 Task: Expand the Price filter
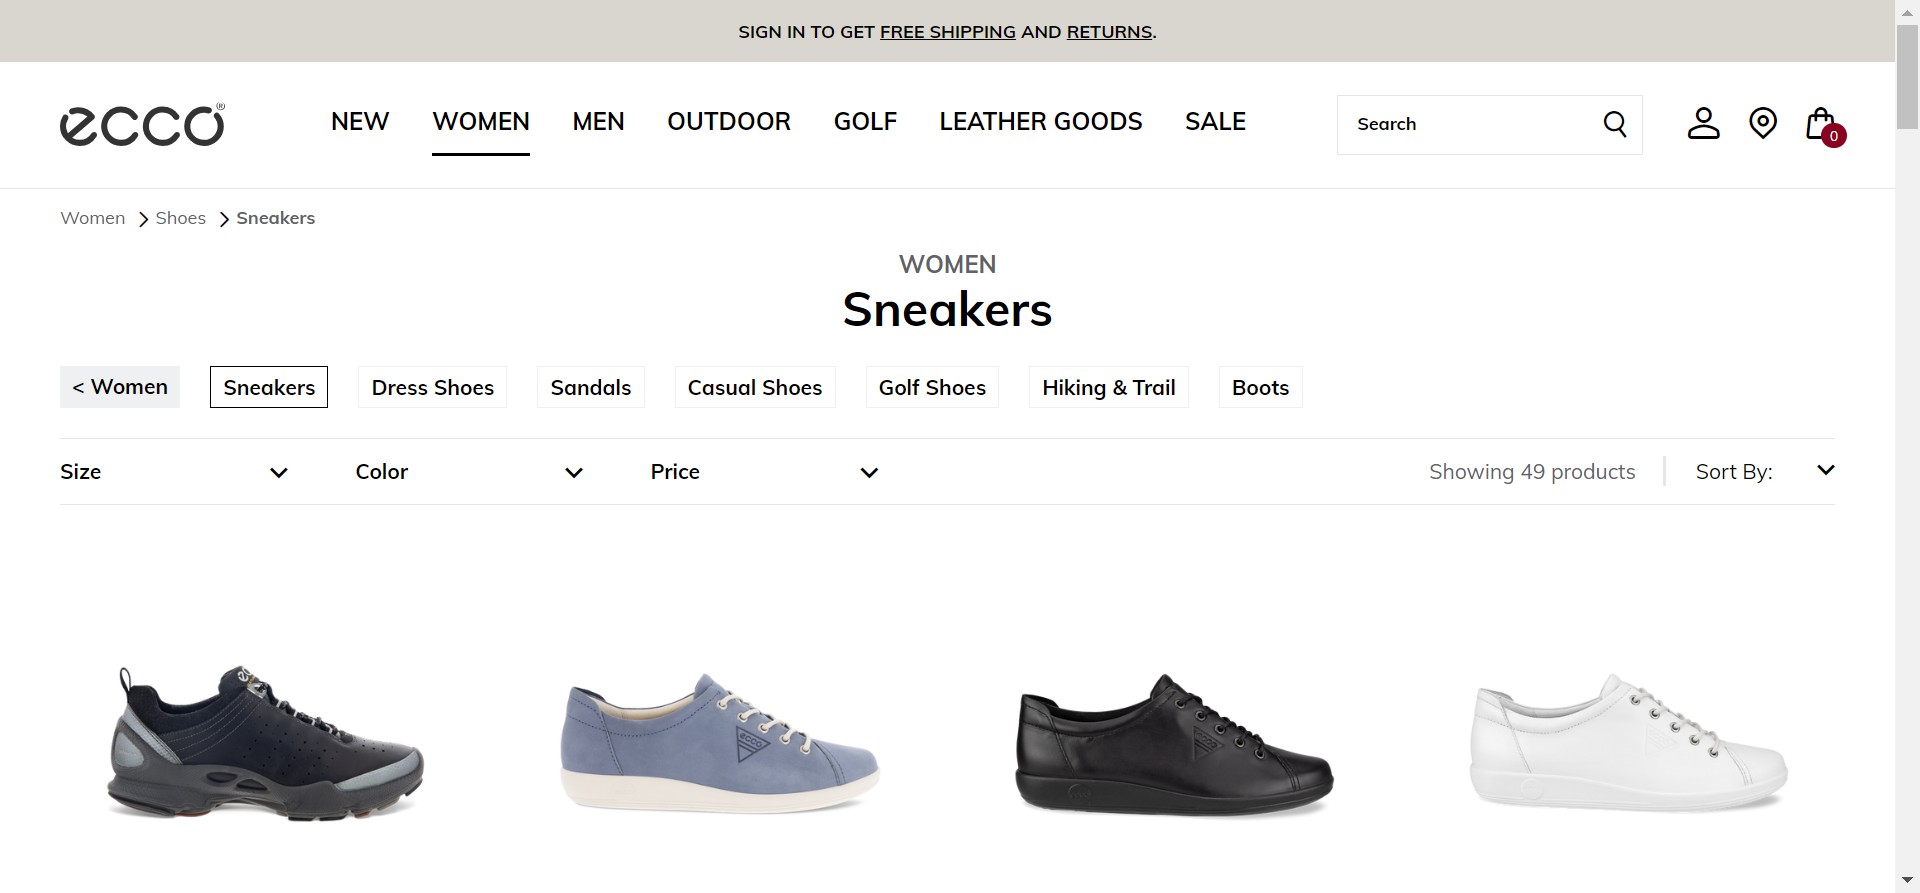(x=764, y=472)
